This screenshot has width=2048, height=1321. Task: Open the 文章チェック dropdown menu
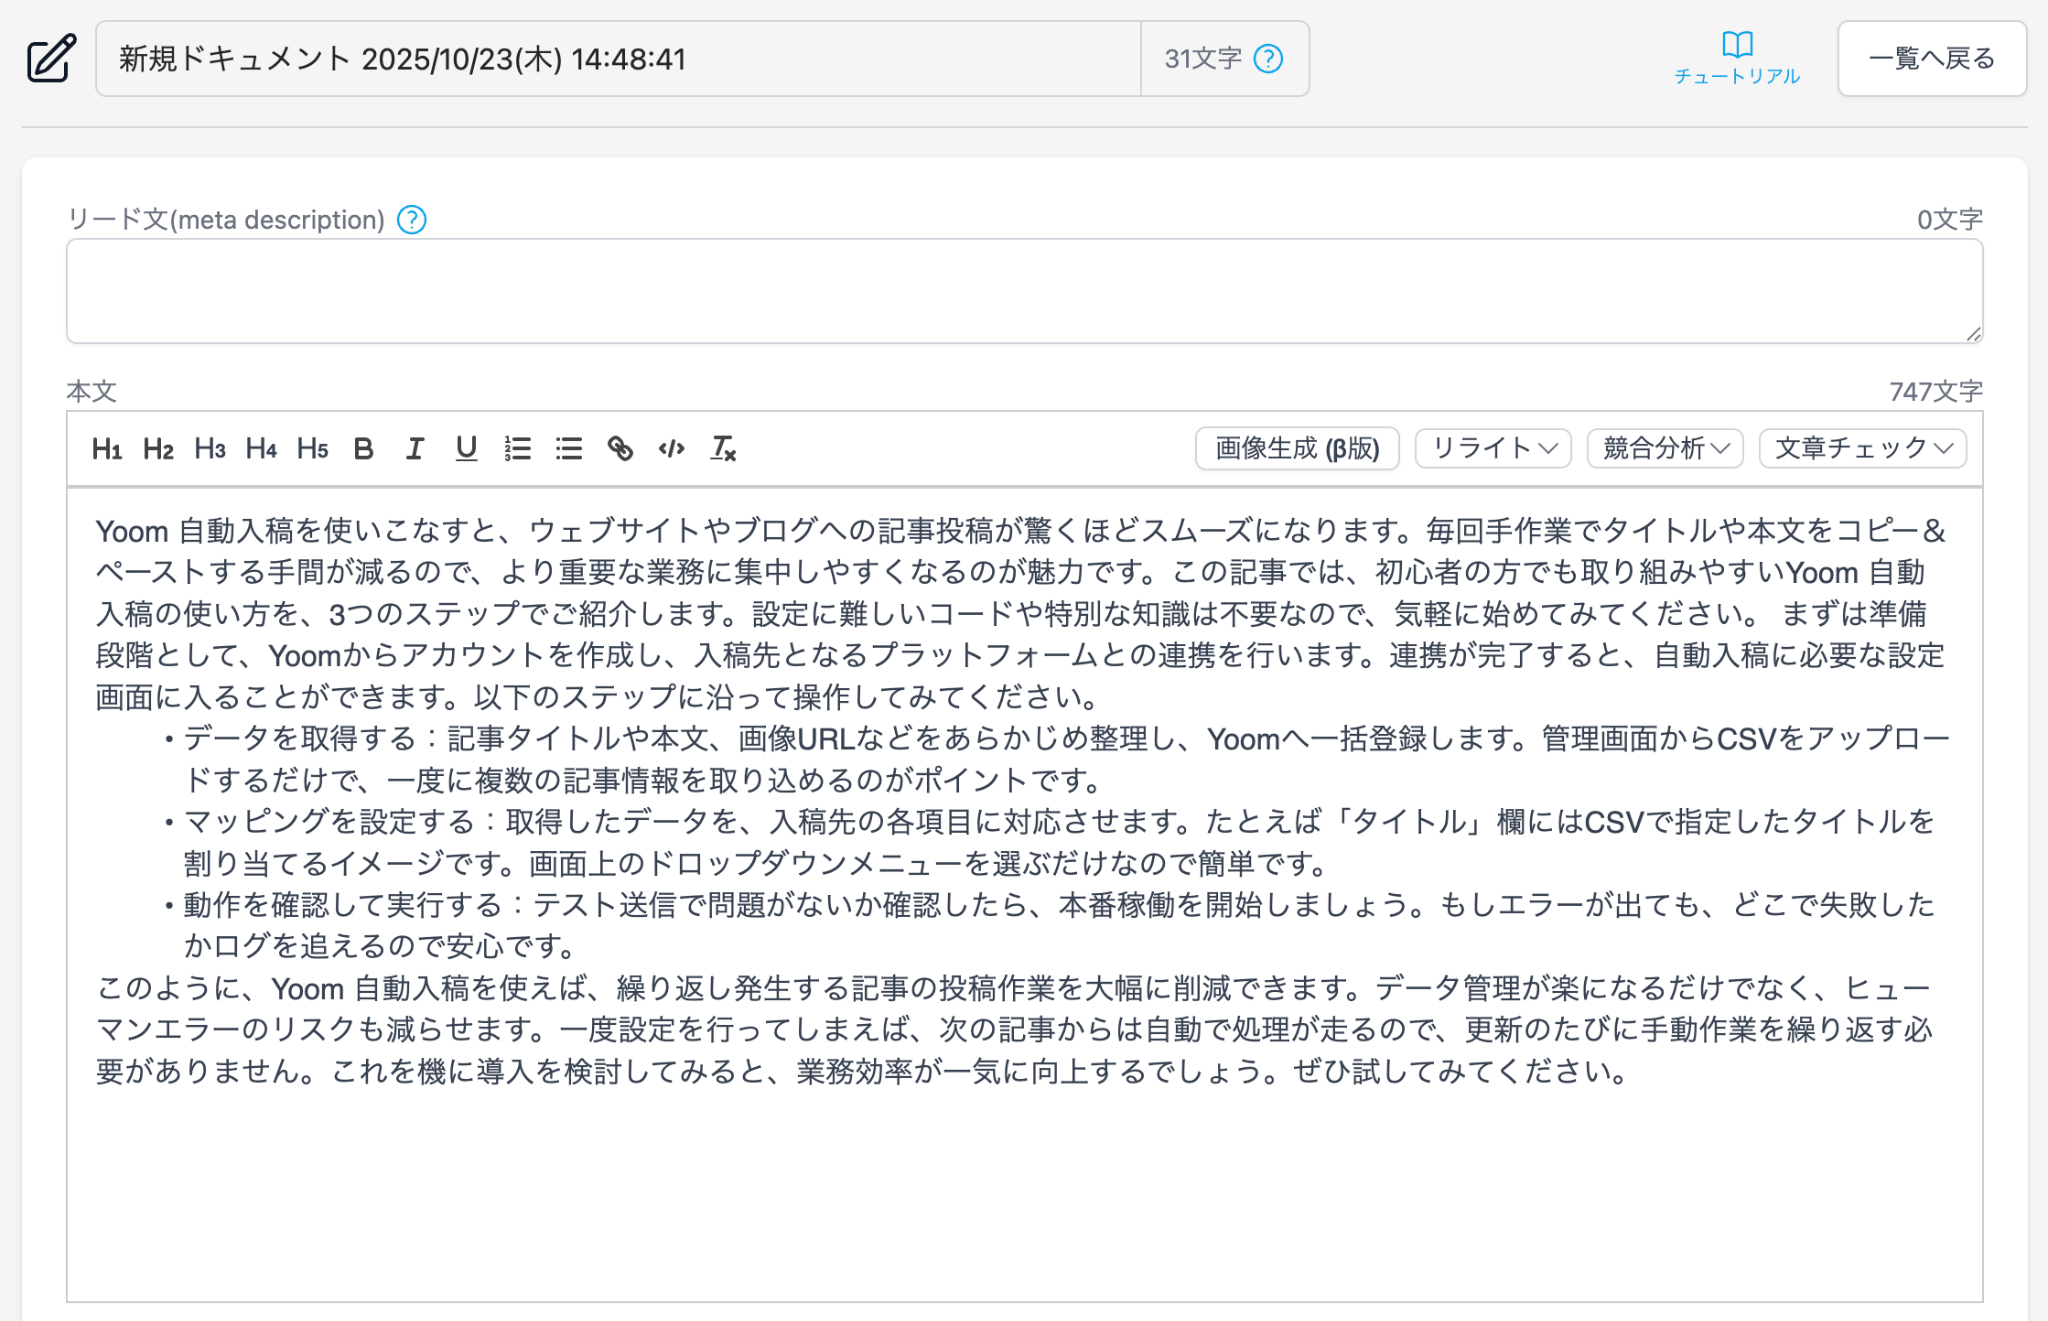coord(1862,448)
